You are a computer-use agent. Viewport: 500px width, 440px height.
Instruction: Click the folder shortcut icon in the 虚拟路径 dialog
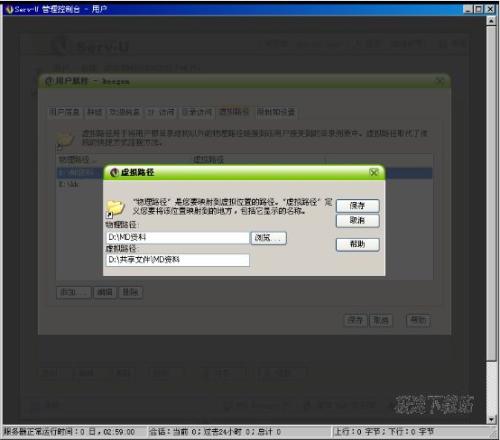click(x=115, y=208)
